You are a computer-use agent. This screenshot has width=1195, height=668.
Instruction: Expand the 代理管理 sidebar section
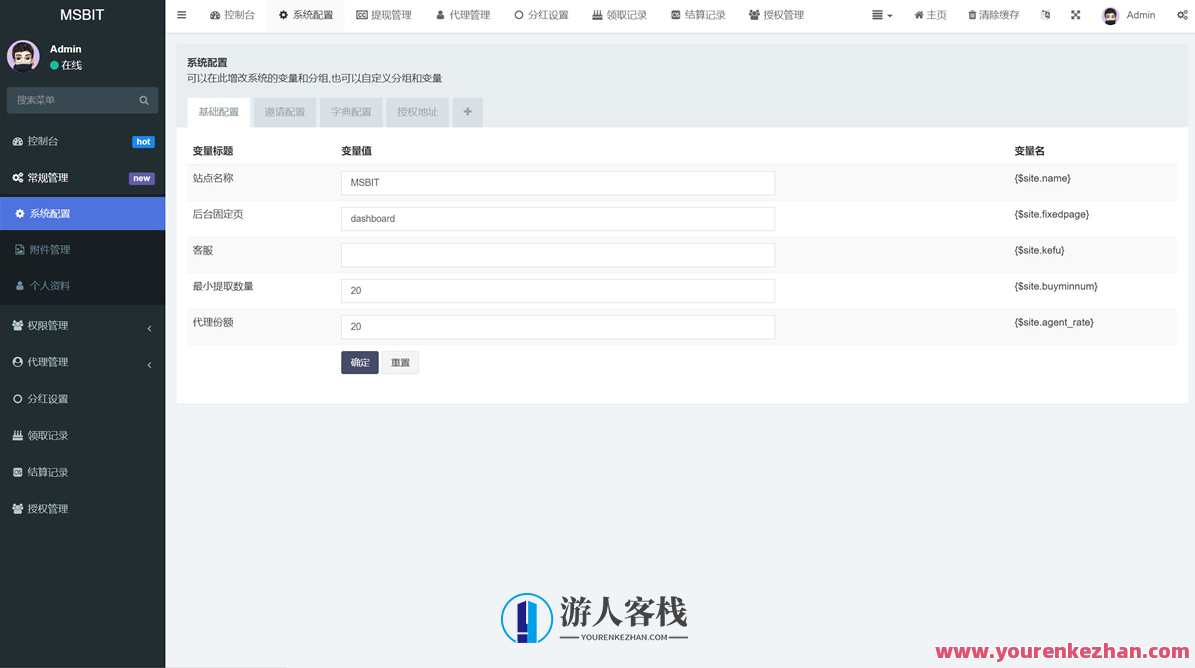click(48, 361)
